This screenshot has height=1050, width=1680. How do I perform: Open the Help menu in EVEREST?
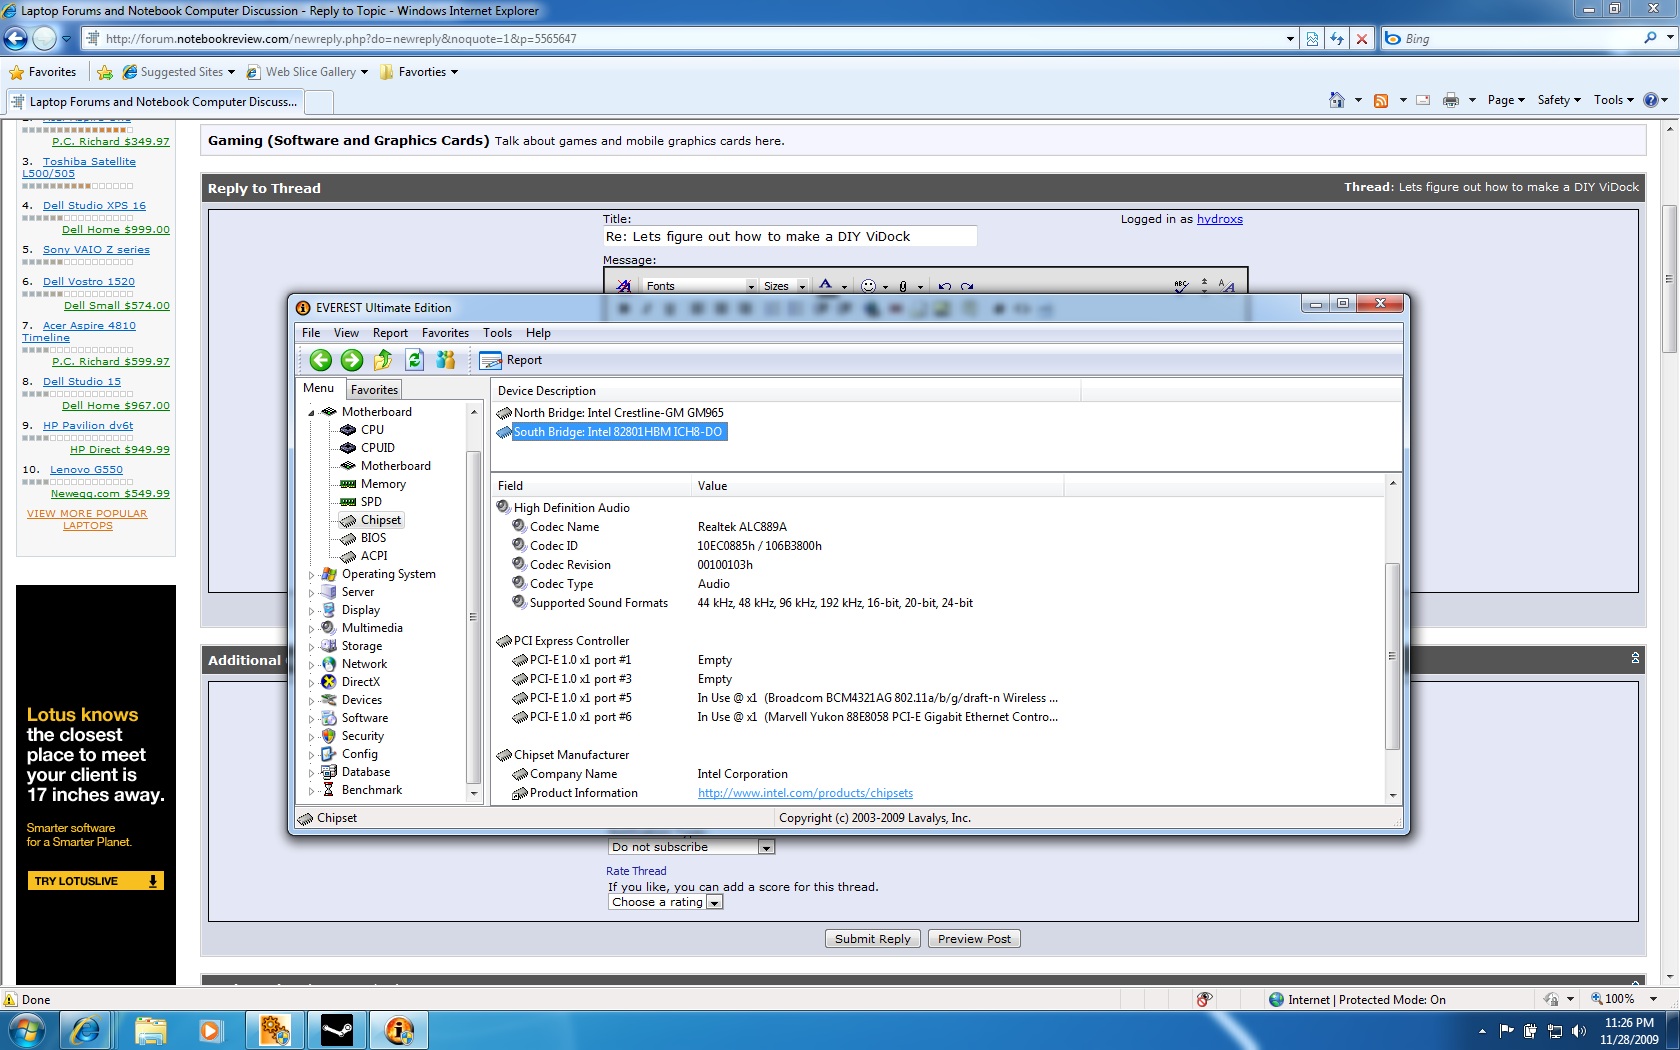coord(538,333)
